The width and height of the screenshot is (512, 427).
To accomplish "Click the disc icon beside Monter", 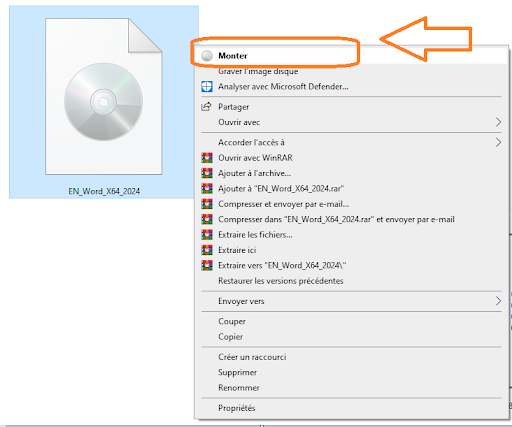I will 207,56.
